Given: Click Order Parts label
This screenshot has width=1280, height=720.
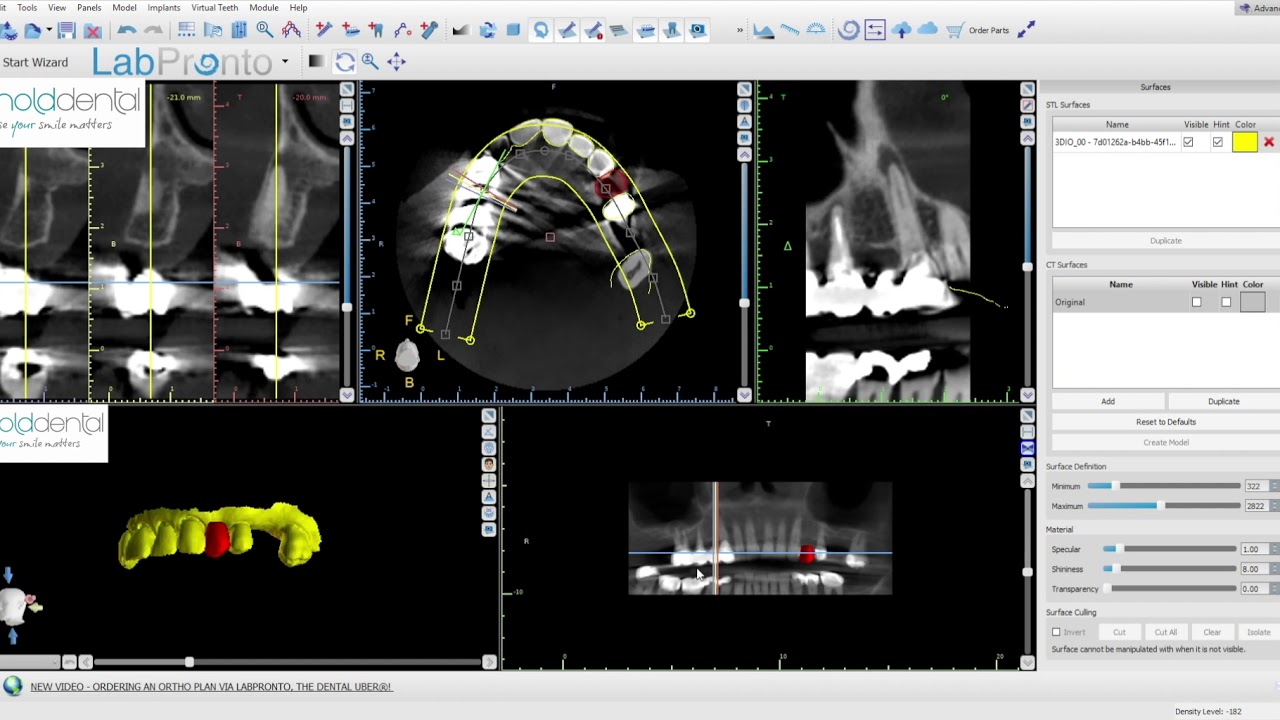Looking at the screenshot, I should (988, 30).
